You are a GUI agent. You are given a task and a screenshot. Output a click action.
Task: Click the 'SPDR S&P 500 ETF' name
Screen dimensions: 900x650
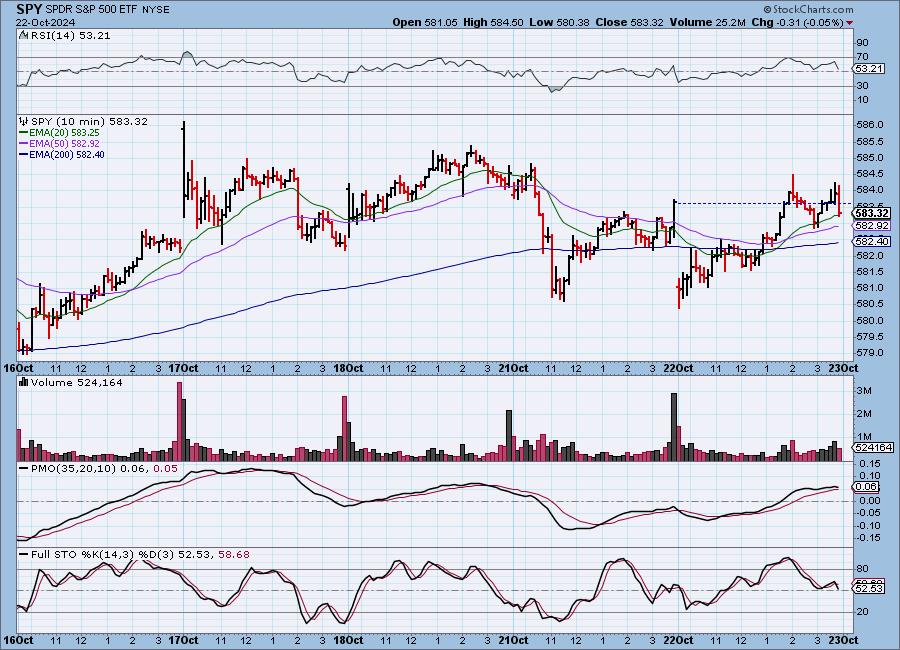[91, 10]
